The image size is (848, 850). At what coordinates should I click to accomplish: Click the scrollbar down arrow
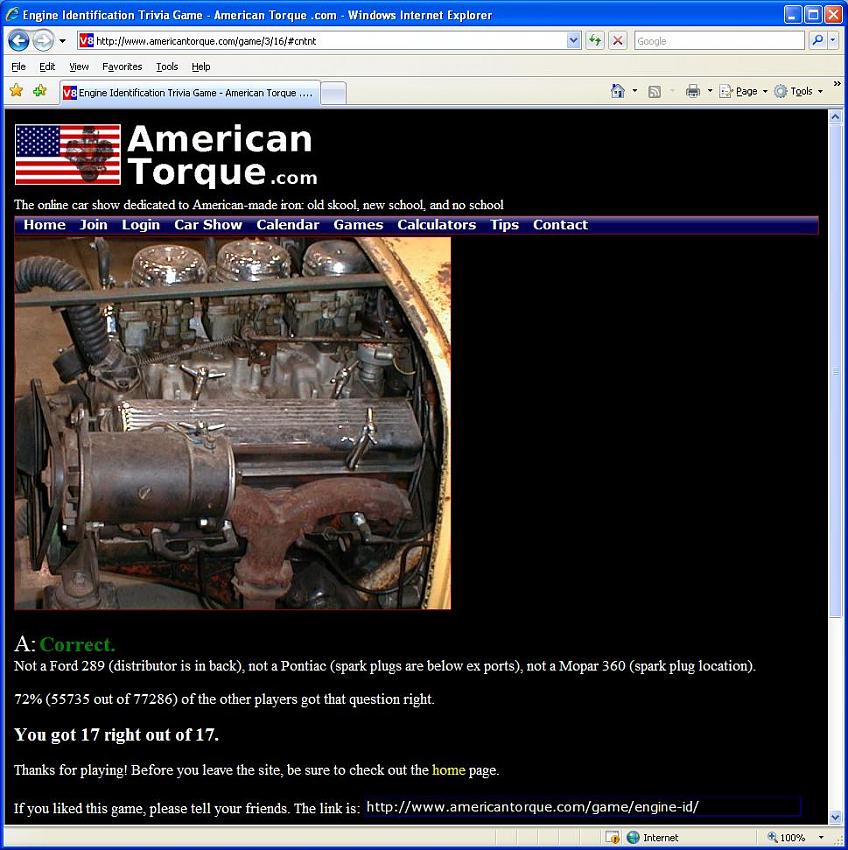835,817
